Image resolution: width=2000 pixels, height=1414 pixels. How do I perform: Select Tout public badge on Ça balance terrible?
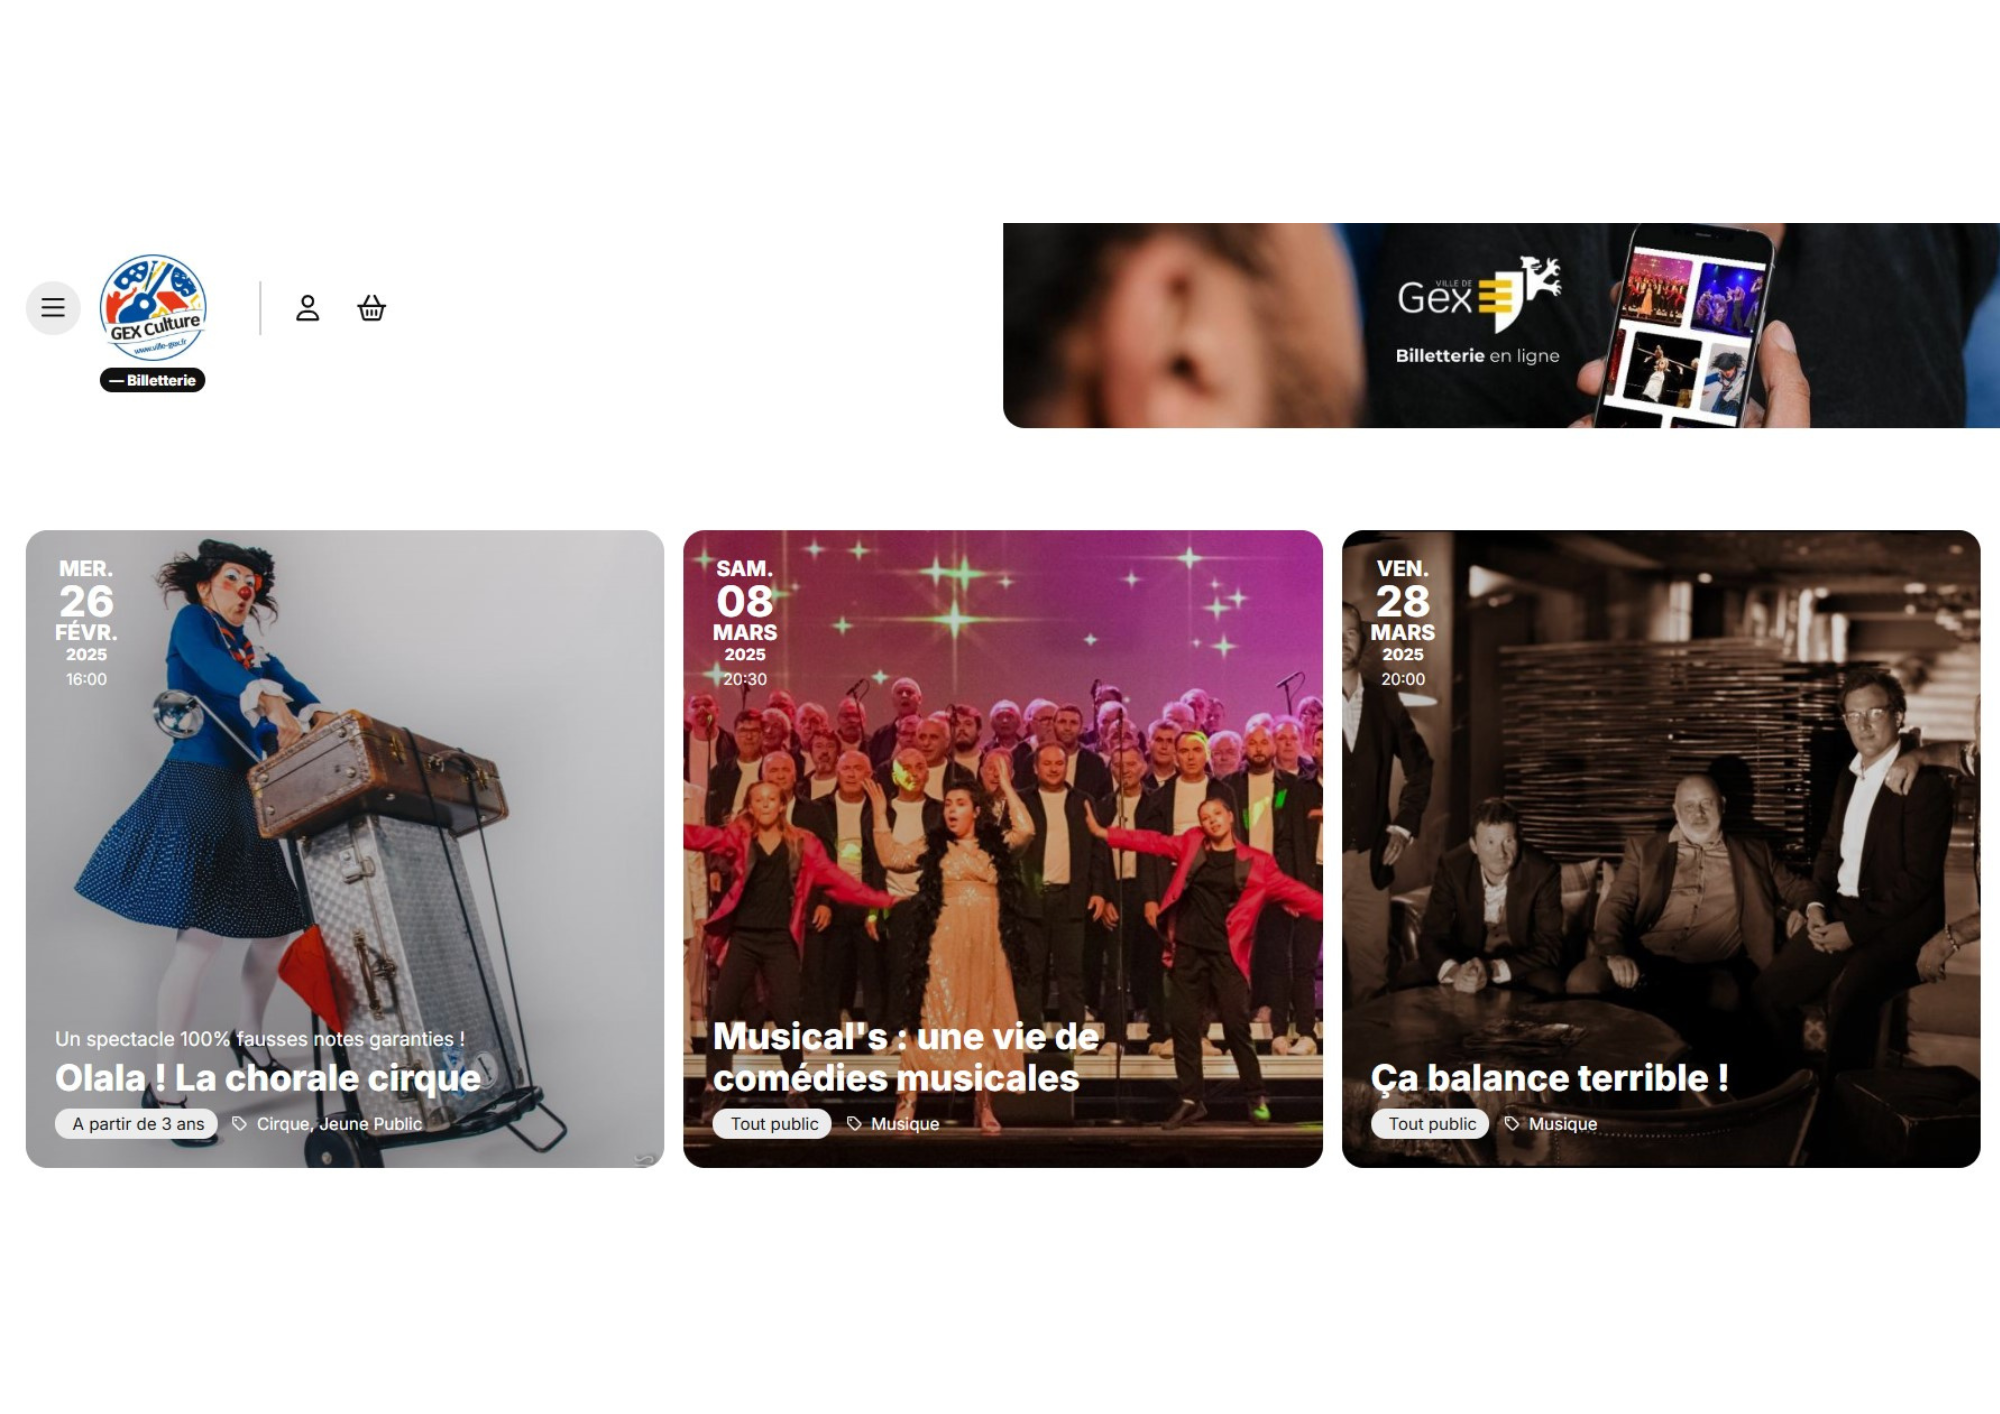click(x=1431, y=1123)
